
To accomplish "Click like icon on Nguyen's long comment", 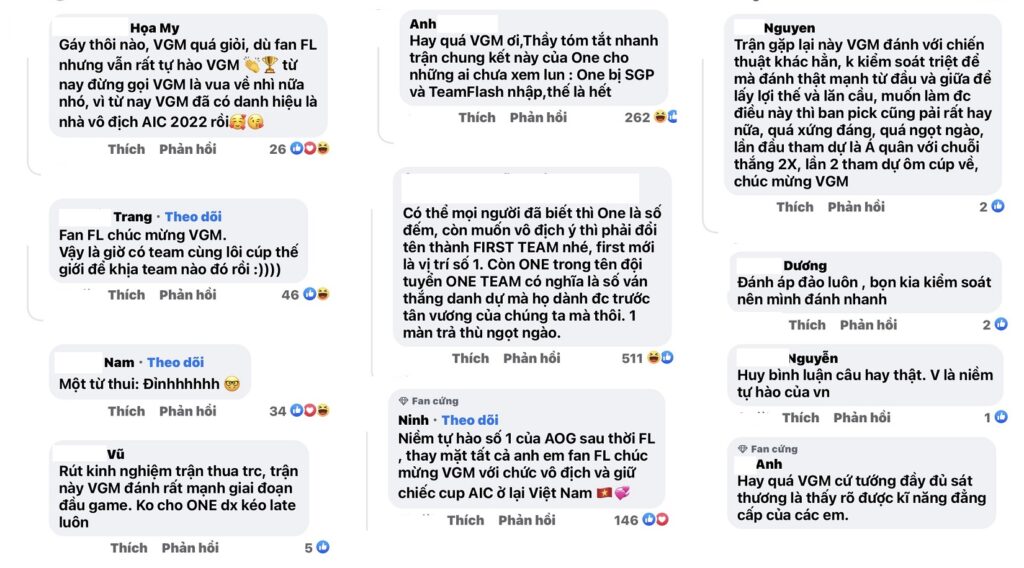I will pos(999,207).
